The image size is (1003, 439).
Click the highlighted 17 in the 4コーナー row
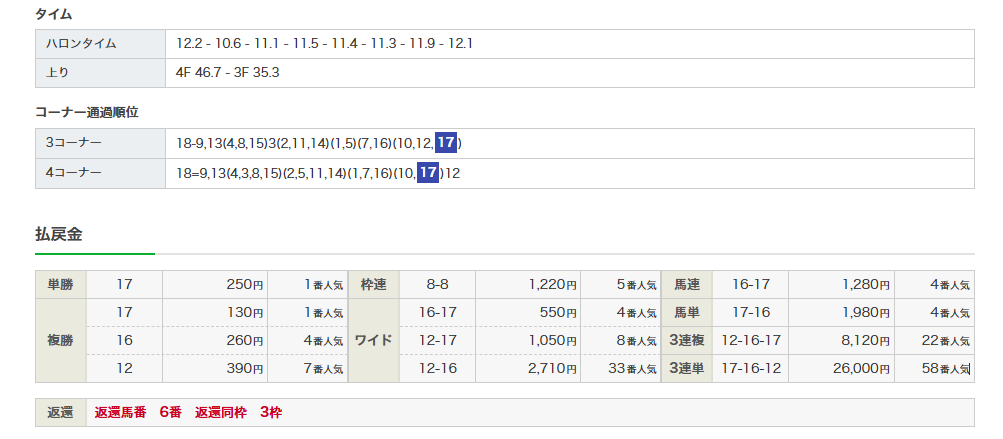(x=428, y=173)
